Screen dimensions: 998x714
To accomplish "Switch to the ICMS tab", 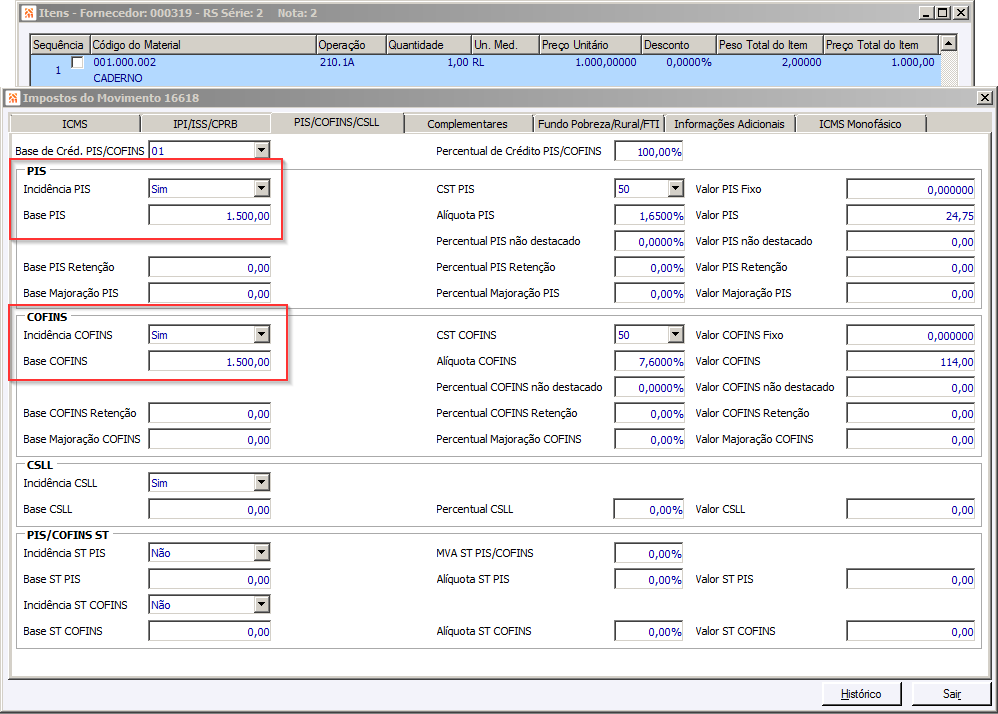I will pos(75,124).
